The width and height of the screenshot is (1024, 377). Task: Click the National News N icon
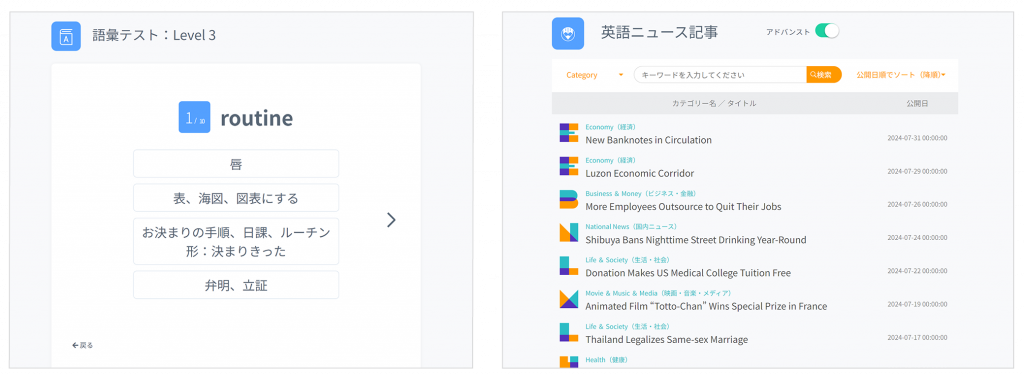(x=569, y=233)
